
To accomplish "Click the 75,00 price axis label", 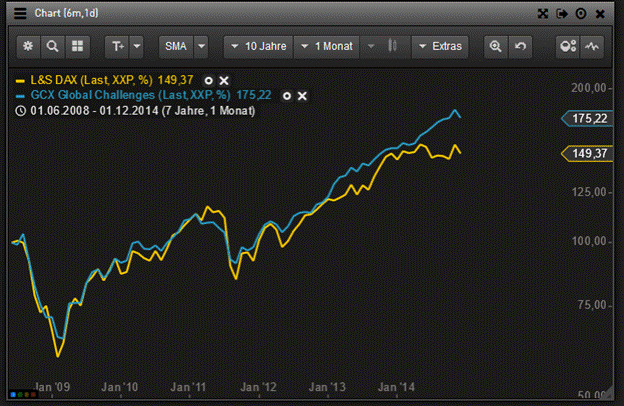I will [x=592, y=305].
